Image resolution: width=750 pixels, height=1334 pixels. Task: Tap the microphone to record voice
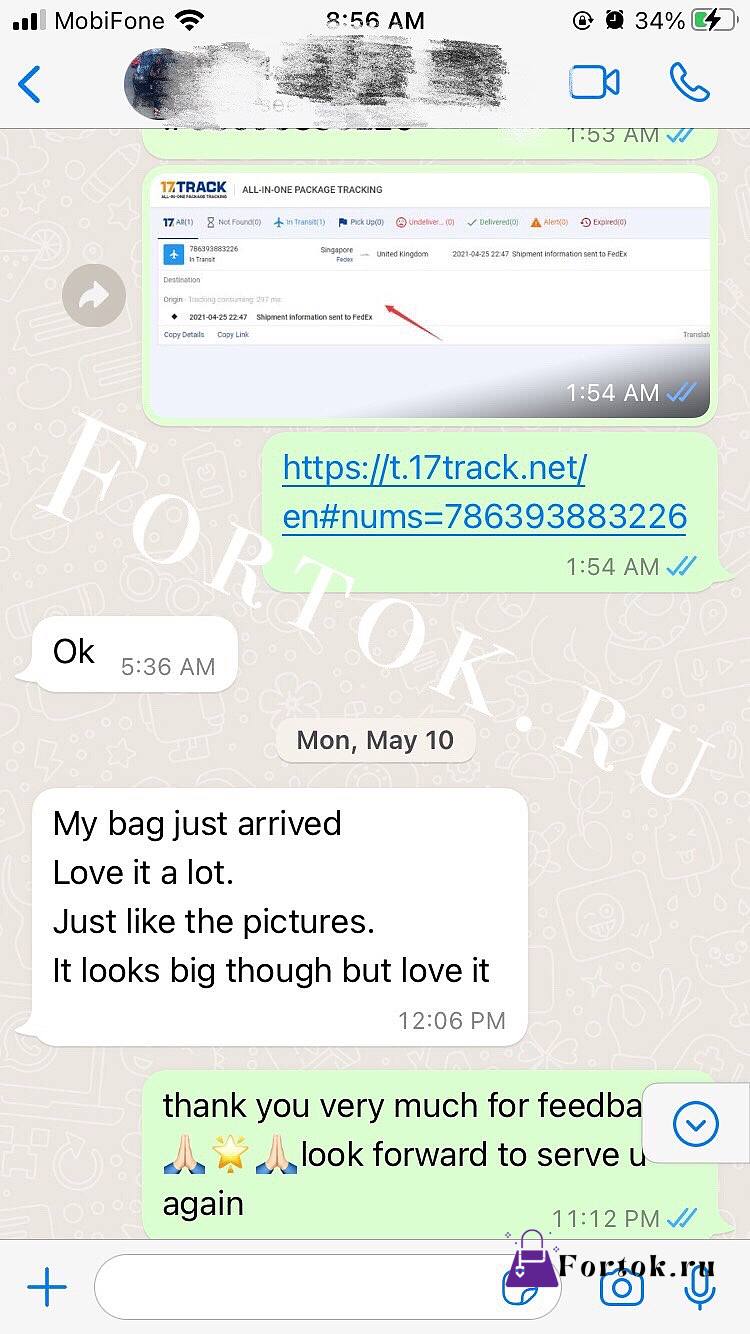pos(700,1288)
